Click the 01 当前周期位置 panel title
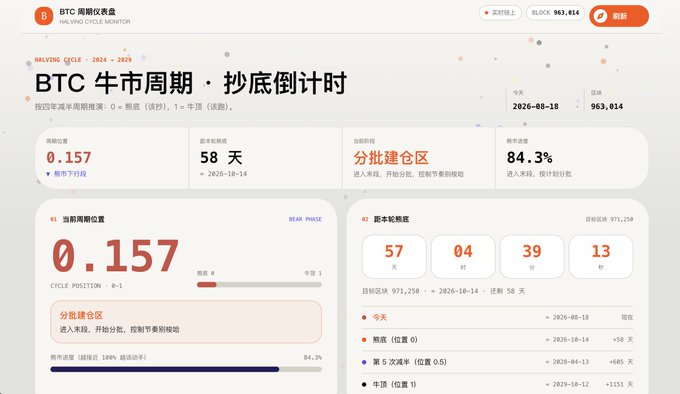The height and width of the screenshot is (394, 680). click(78, 219)
